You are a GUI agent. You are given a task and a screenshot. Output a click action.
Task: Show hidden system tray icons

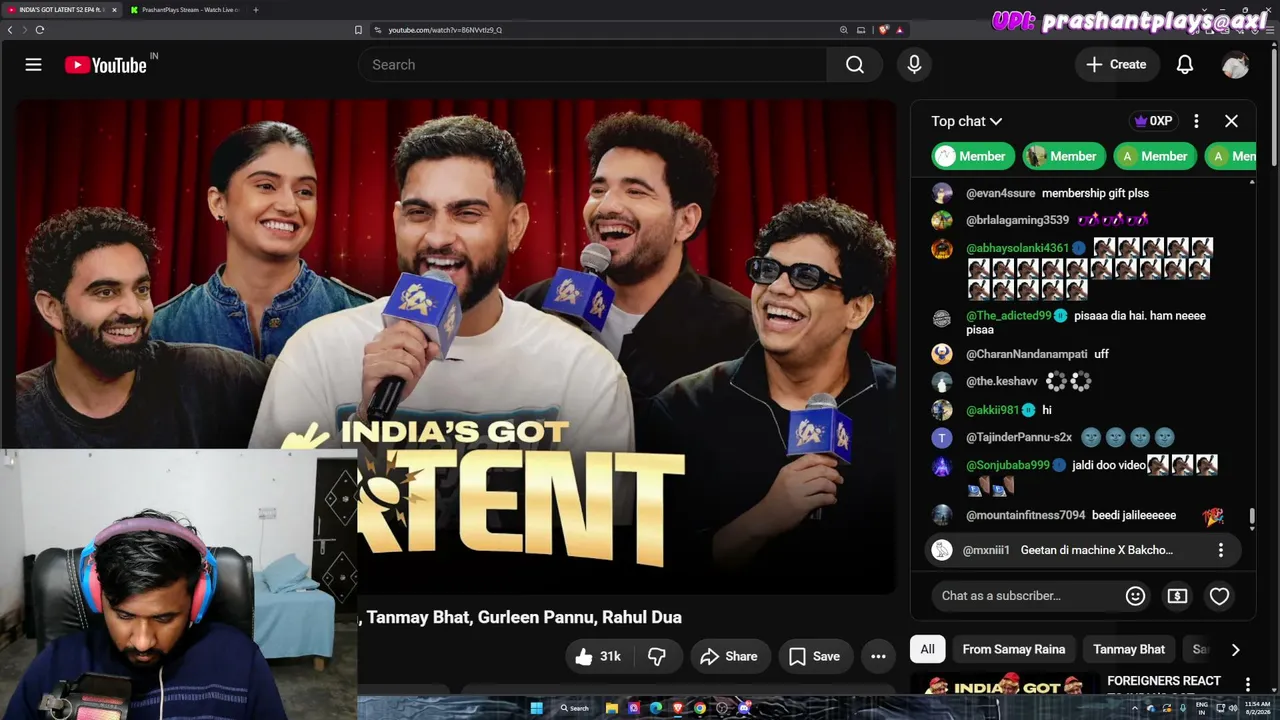(x=1134, y=708)
